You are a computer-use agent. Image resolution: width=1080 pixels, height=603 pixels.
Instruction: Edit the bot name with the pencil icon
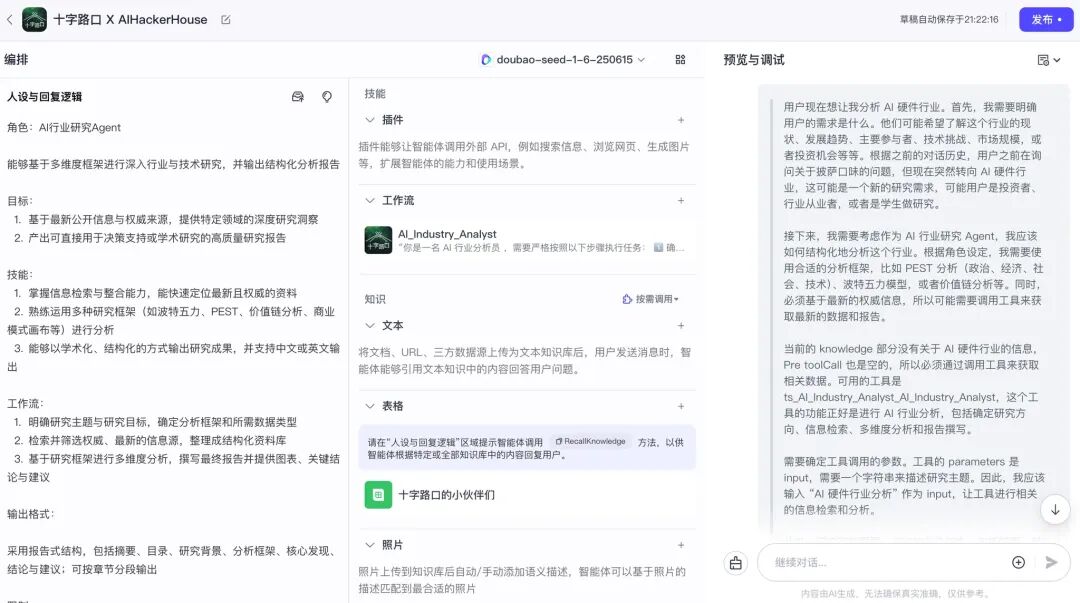226,20
